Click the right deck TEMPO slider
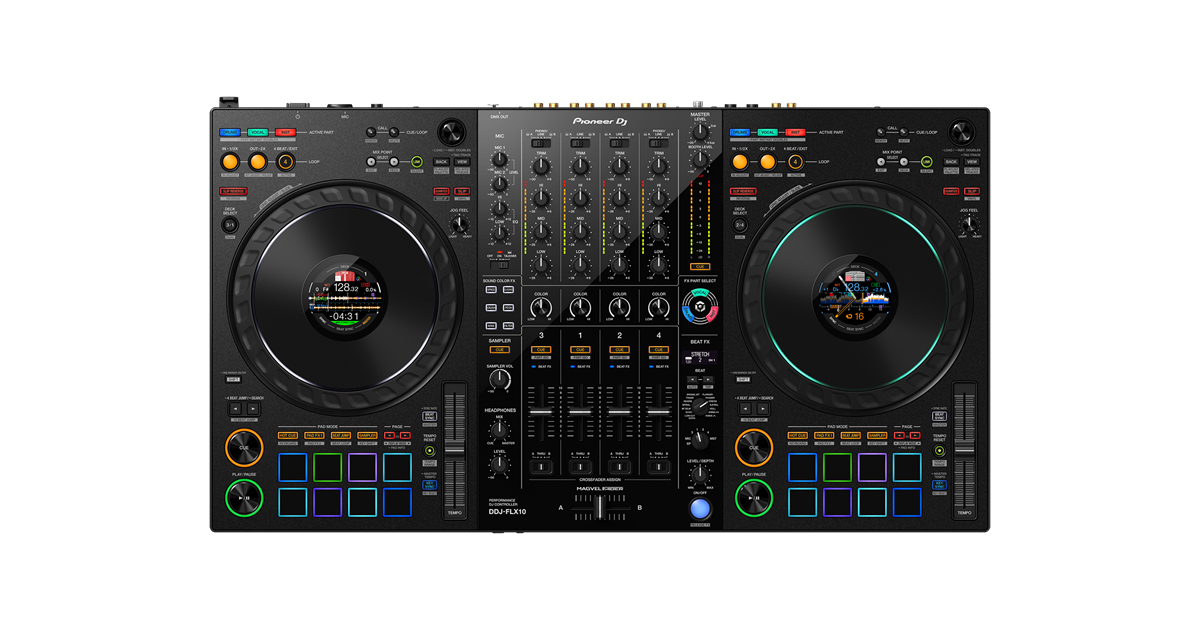 [x=965, y=450]
